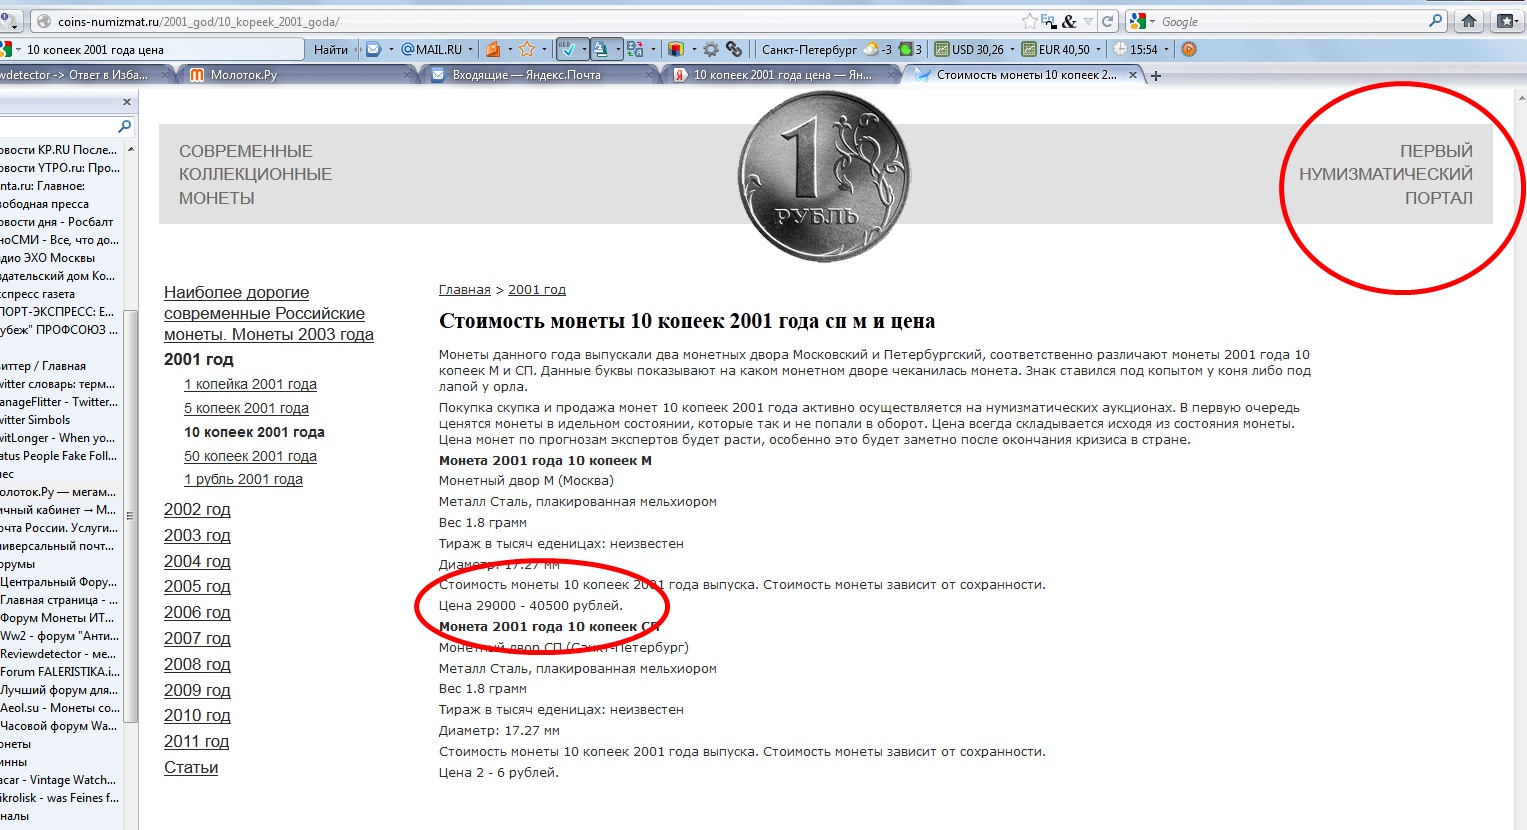Reload the page with refresh button
This screenshot has height=830, width=1527.
tap(1107, 21)
